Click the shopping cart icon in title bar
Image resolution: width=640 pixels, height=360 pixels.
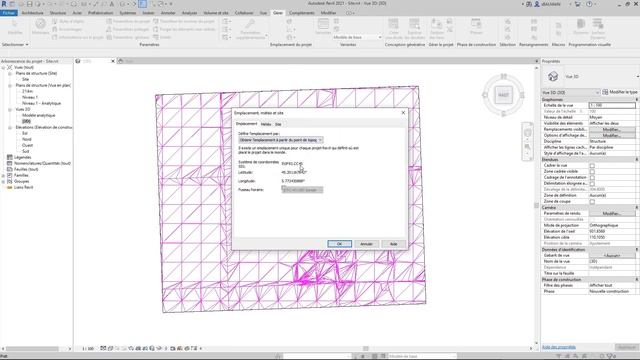[x=577, y=4]
